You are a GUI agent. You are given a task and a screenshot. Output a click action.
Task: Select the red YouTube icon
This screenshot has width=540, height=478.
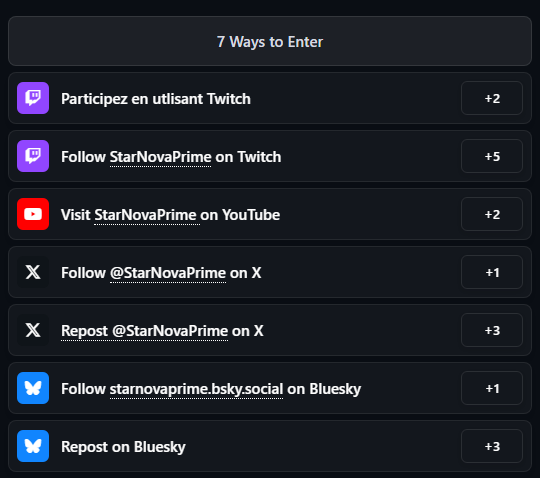tap(33, 214)
